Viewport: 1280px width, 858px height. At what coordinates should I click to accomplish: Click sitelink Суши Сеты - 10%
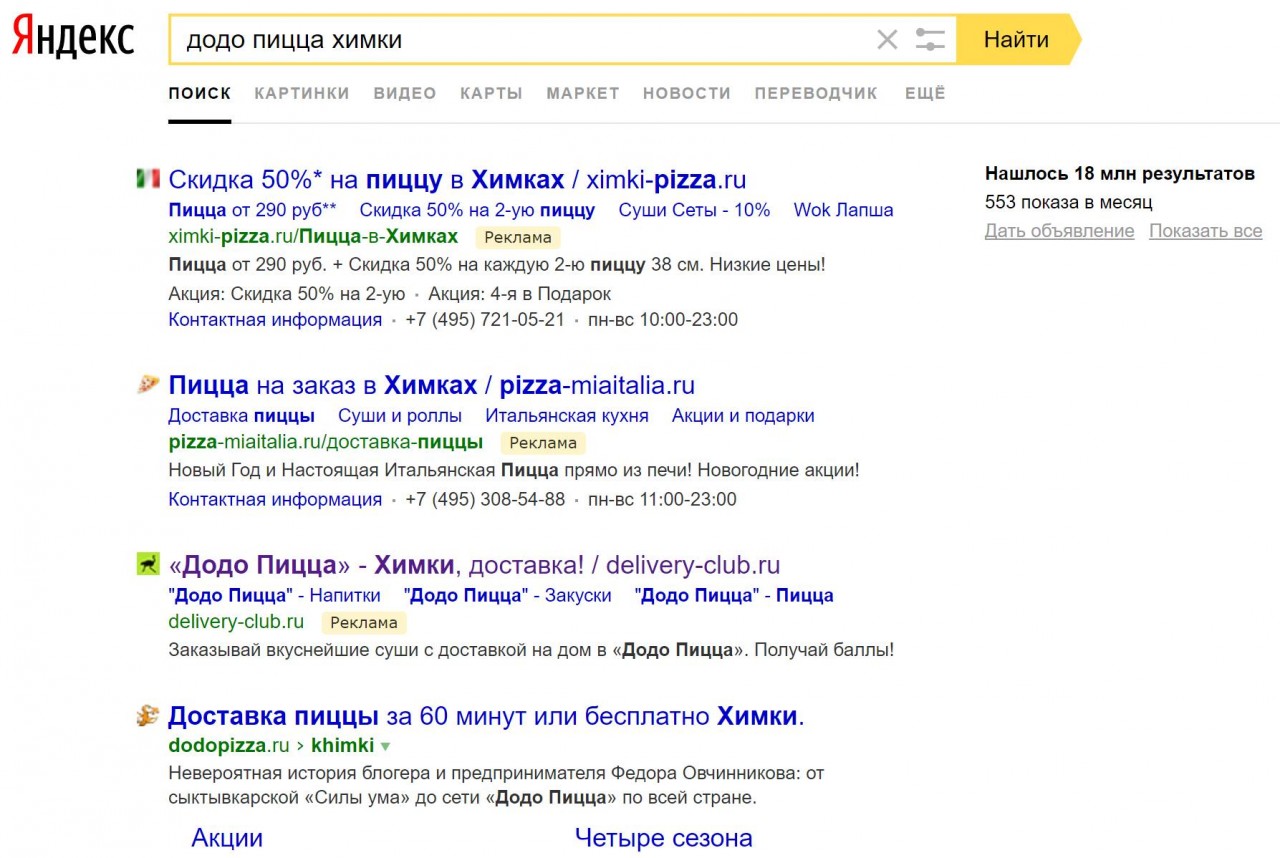click(694, 210)
